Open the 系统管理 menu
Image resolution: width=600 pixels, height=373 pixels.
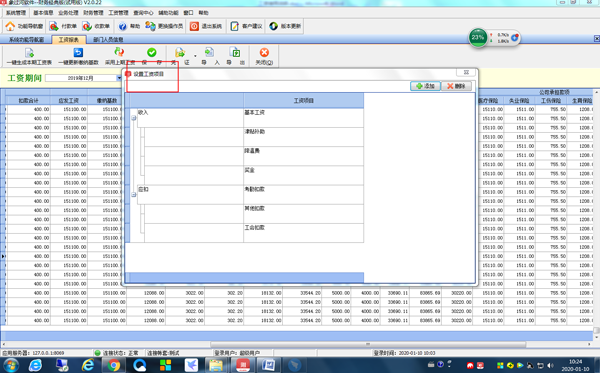point(16,13)
